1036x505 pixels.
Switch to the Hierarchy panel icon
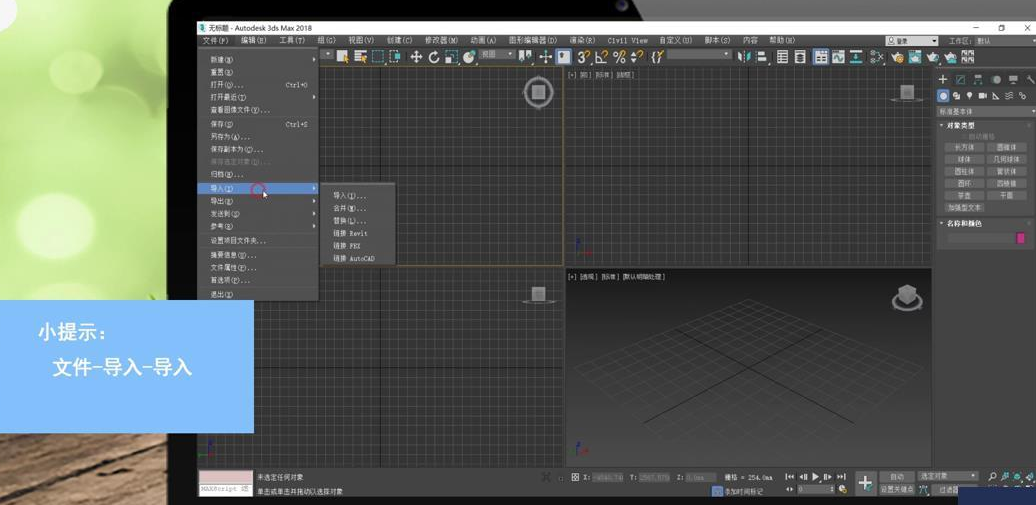click(x=977, y=79)
